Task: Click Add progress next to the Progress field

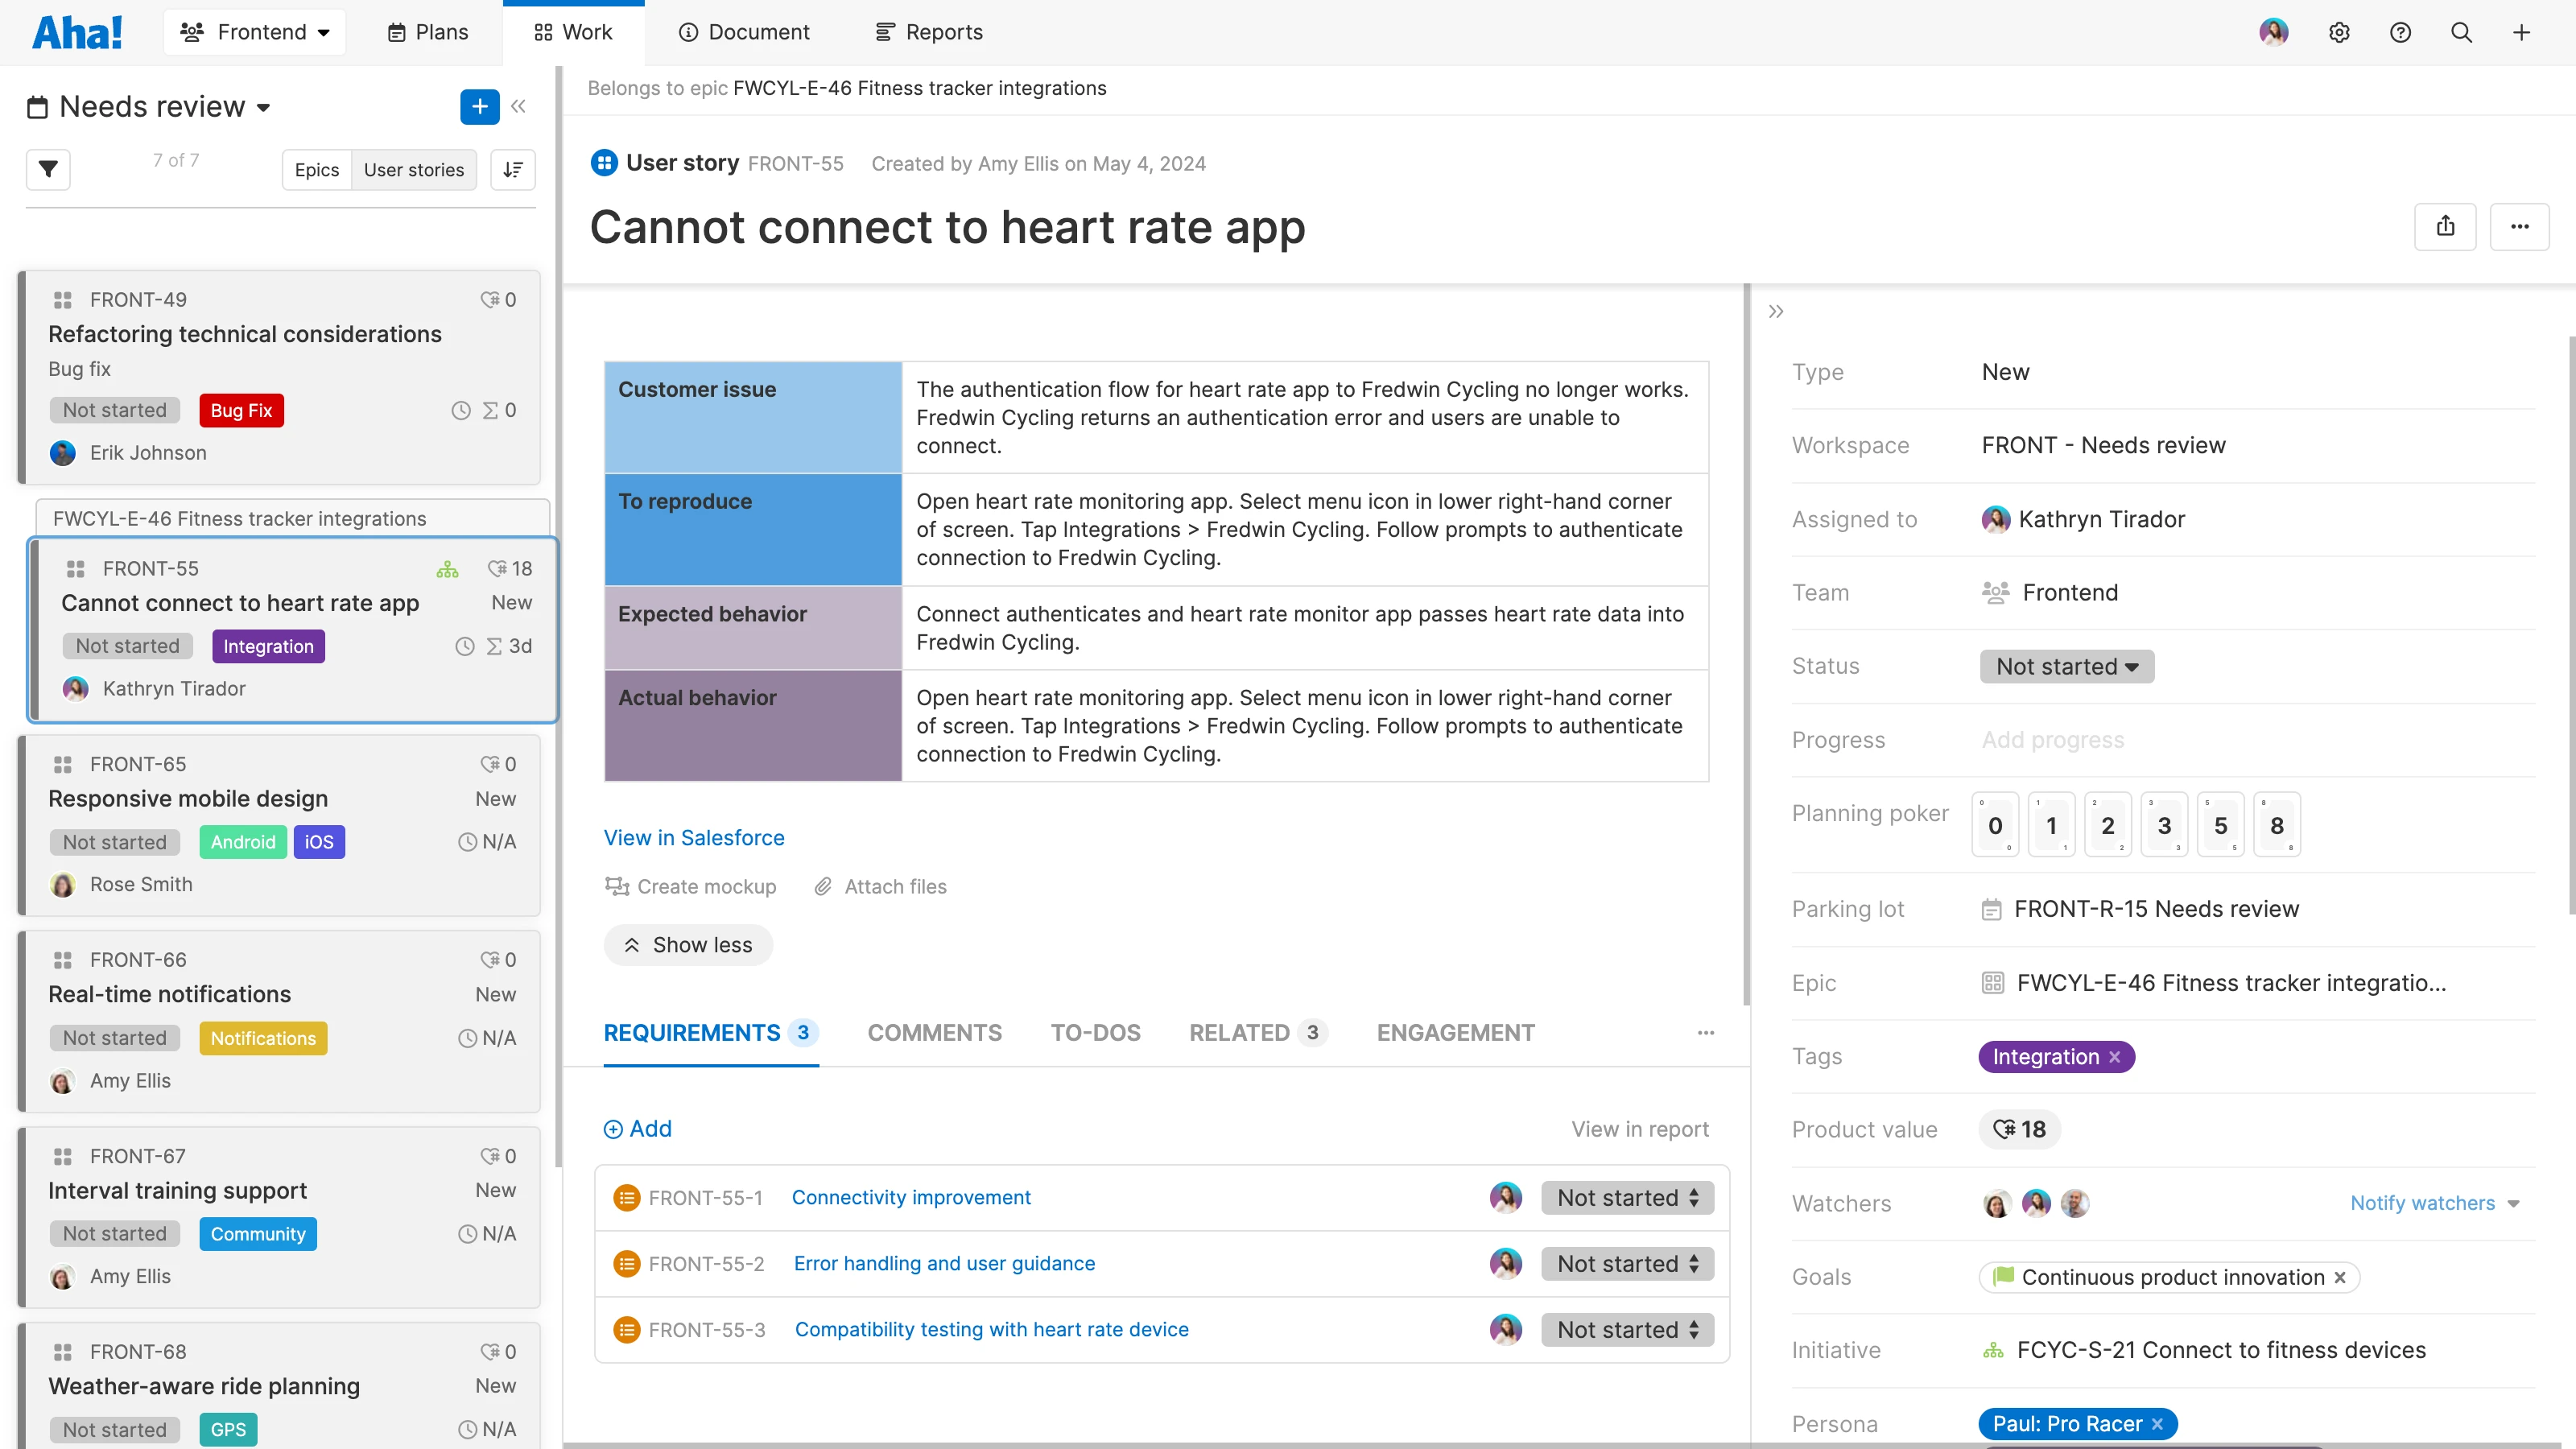Action: (2052, 739)
